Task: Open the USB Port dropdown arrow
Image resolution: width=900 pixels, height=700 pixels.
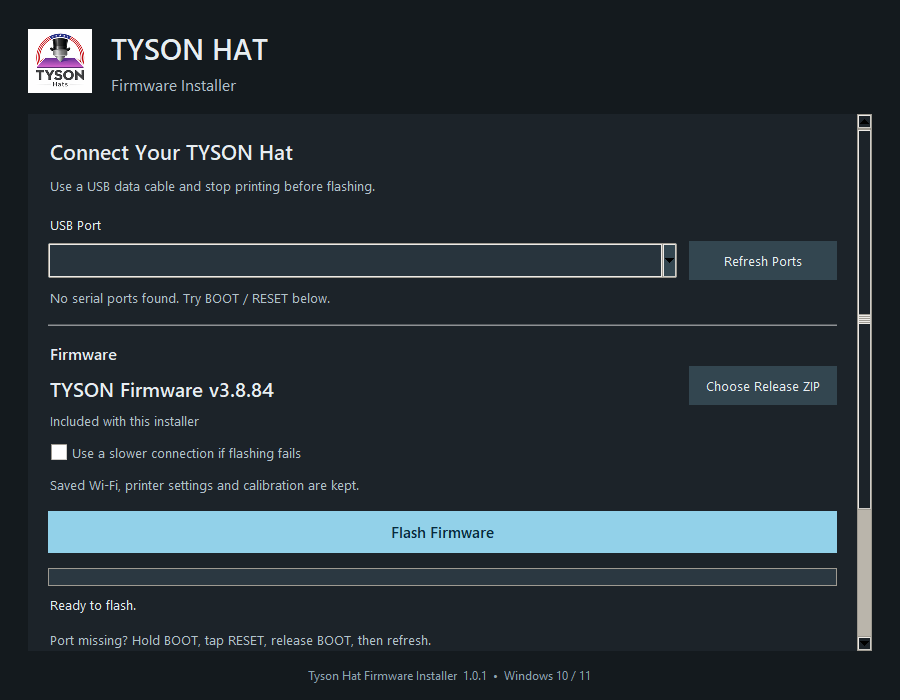Action: point(669,260)
